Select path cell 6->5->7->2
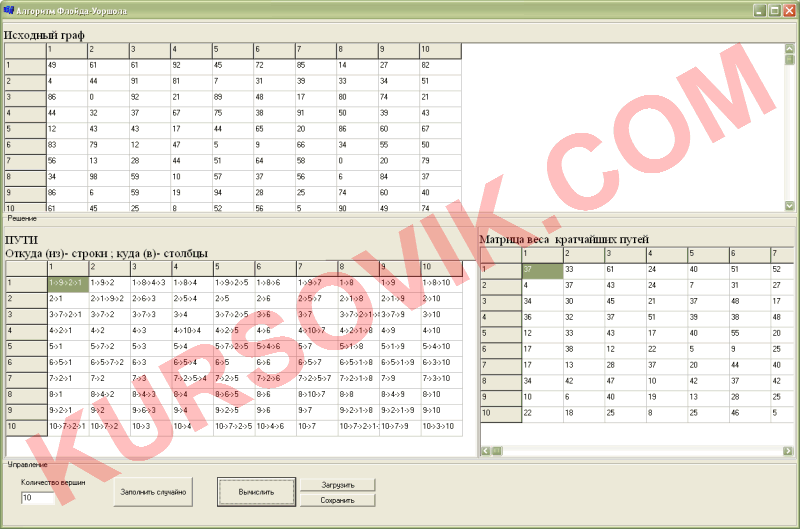The width and height of the screenshot is (800, 529). (x=110, y=364)
